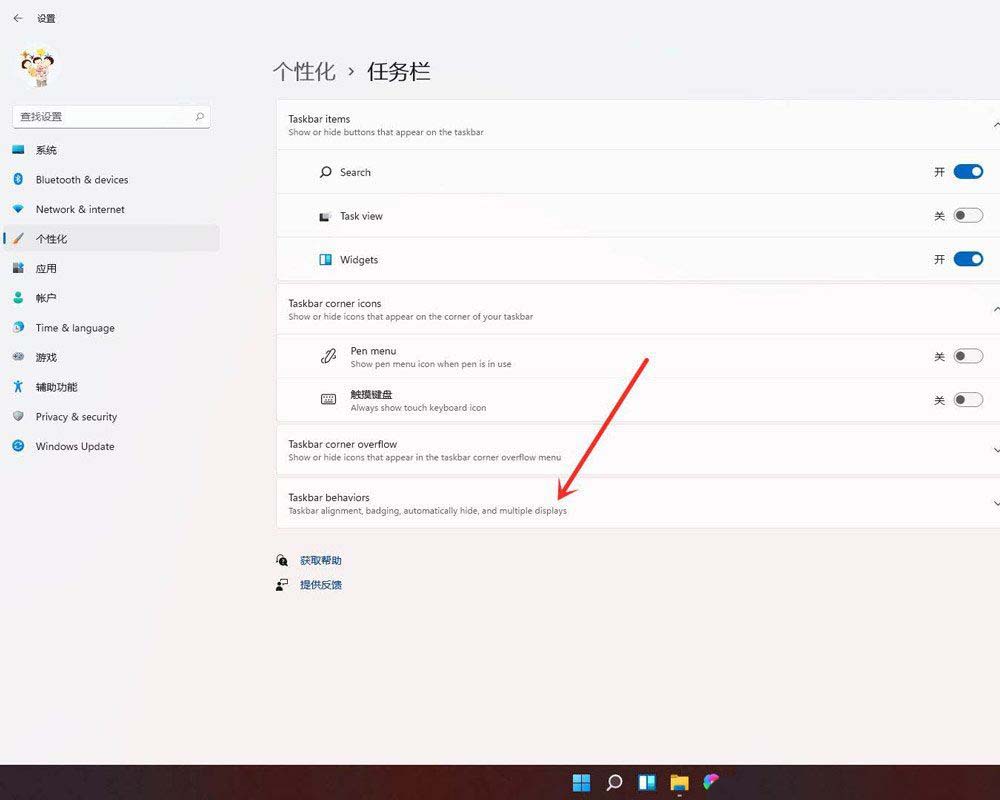The image size is (1000, 800).
Task: Click the 查找设置 search input field
Action: coord(110,116)
